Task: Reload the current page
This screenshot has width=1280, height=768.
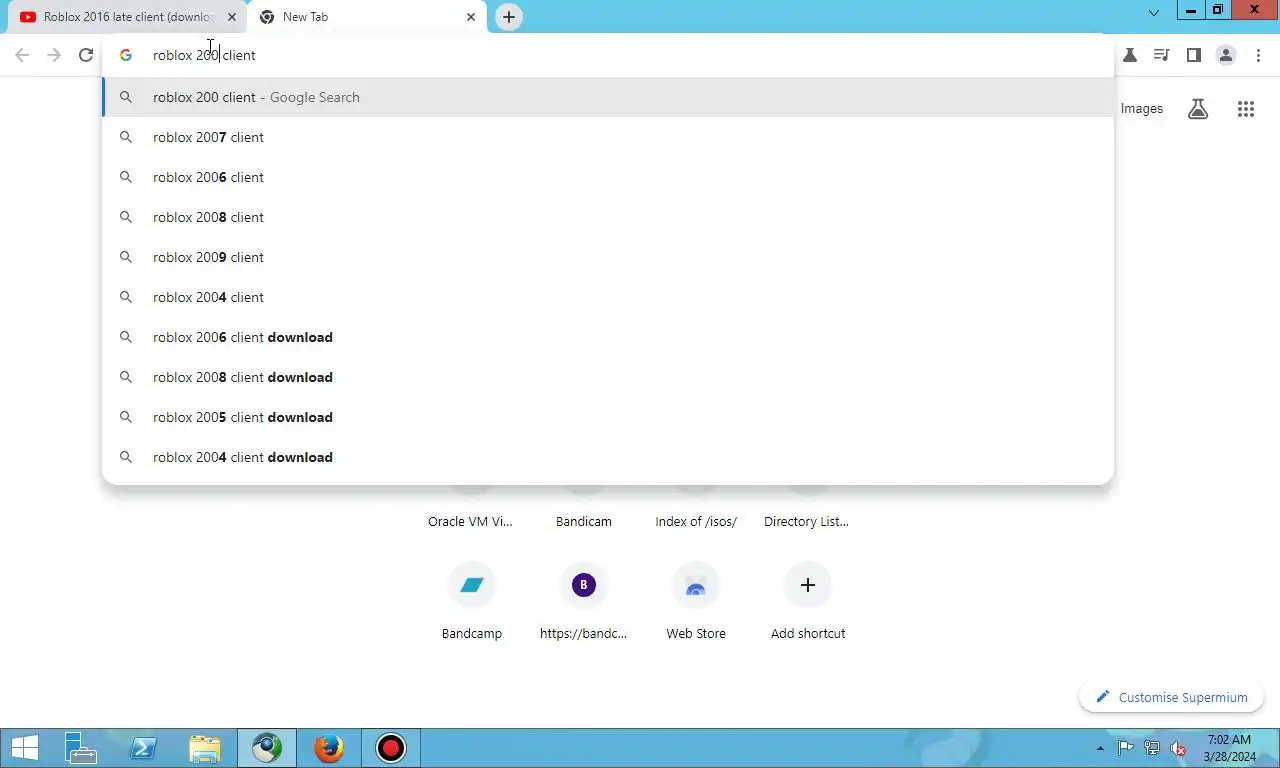Action: [x=86, y=55]
